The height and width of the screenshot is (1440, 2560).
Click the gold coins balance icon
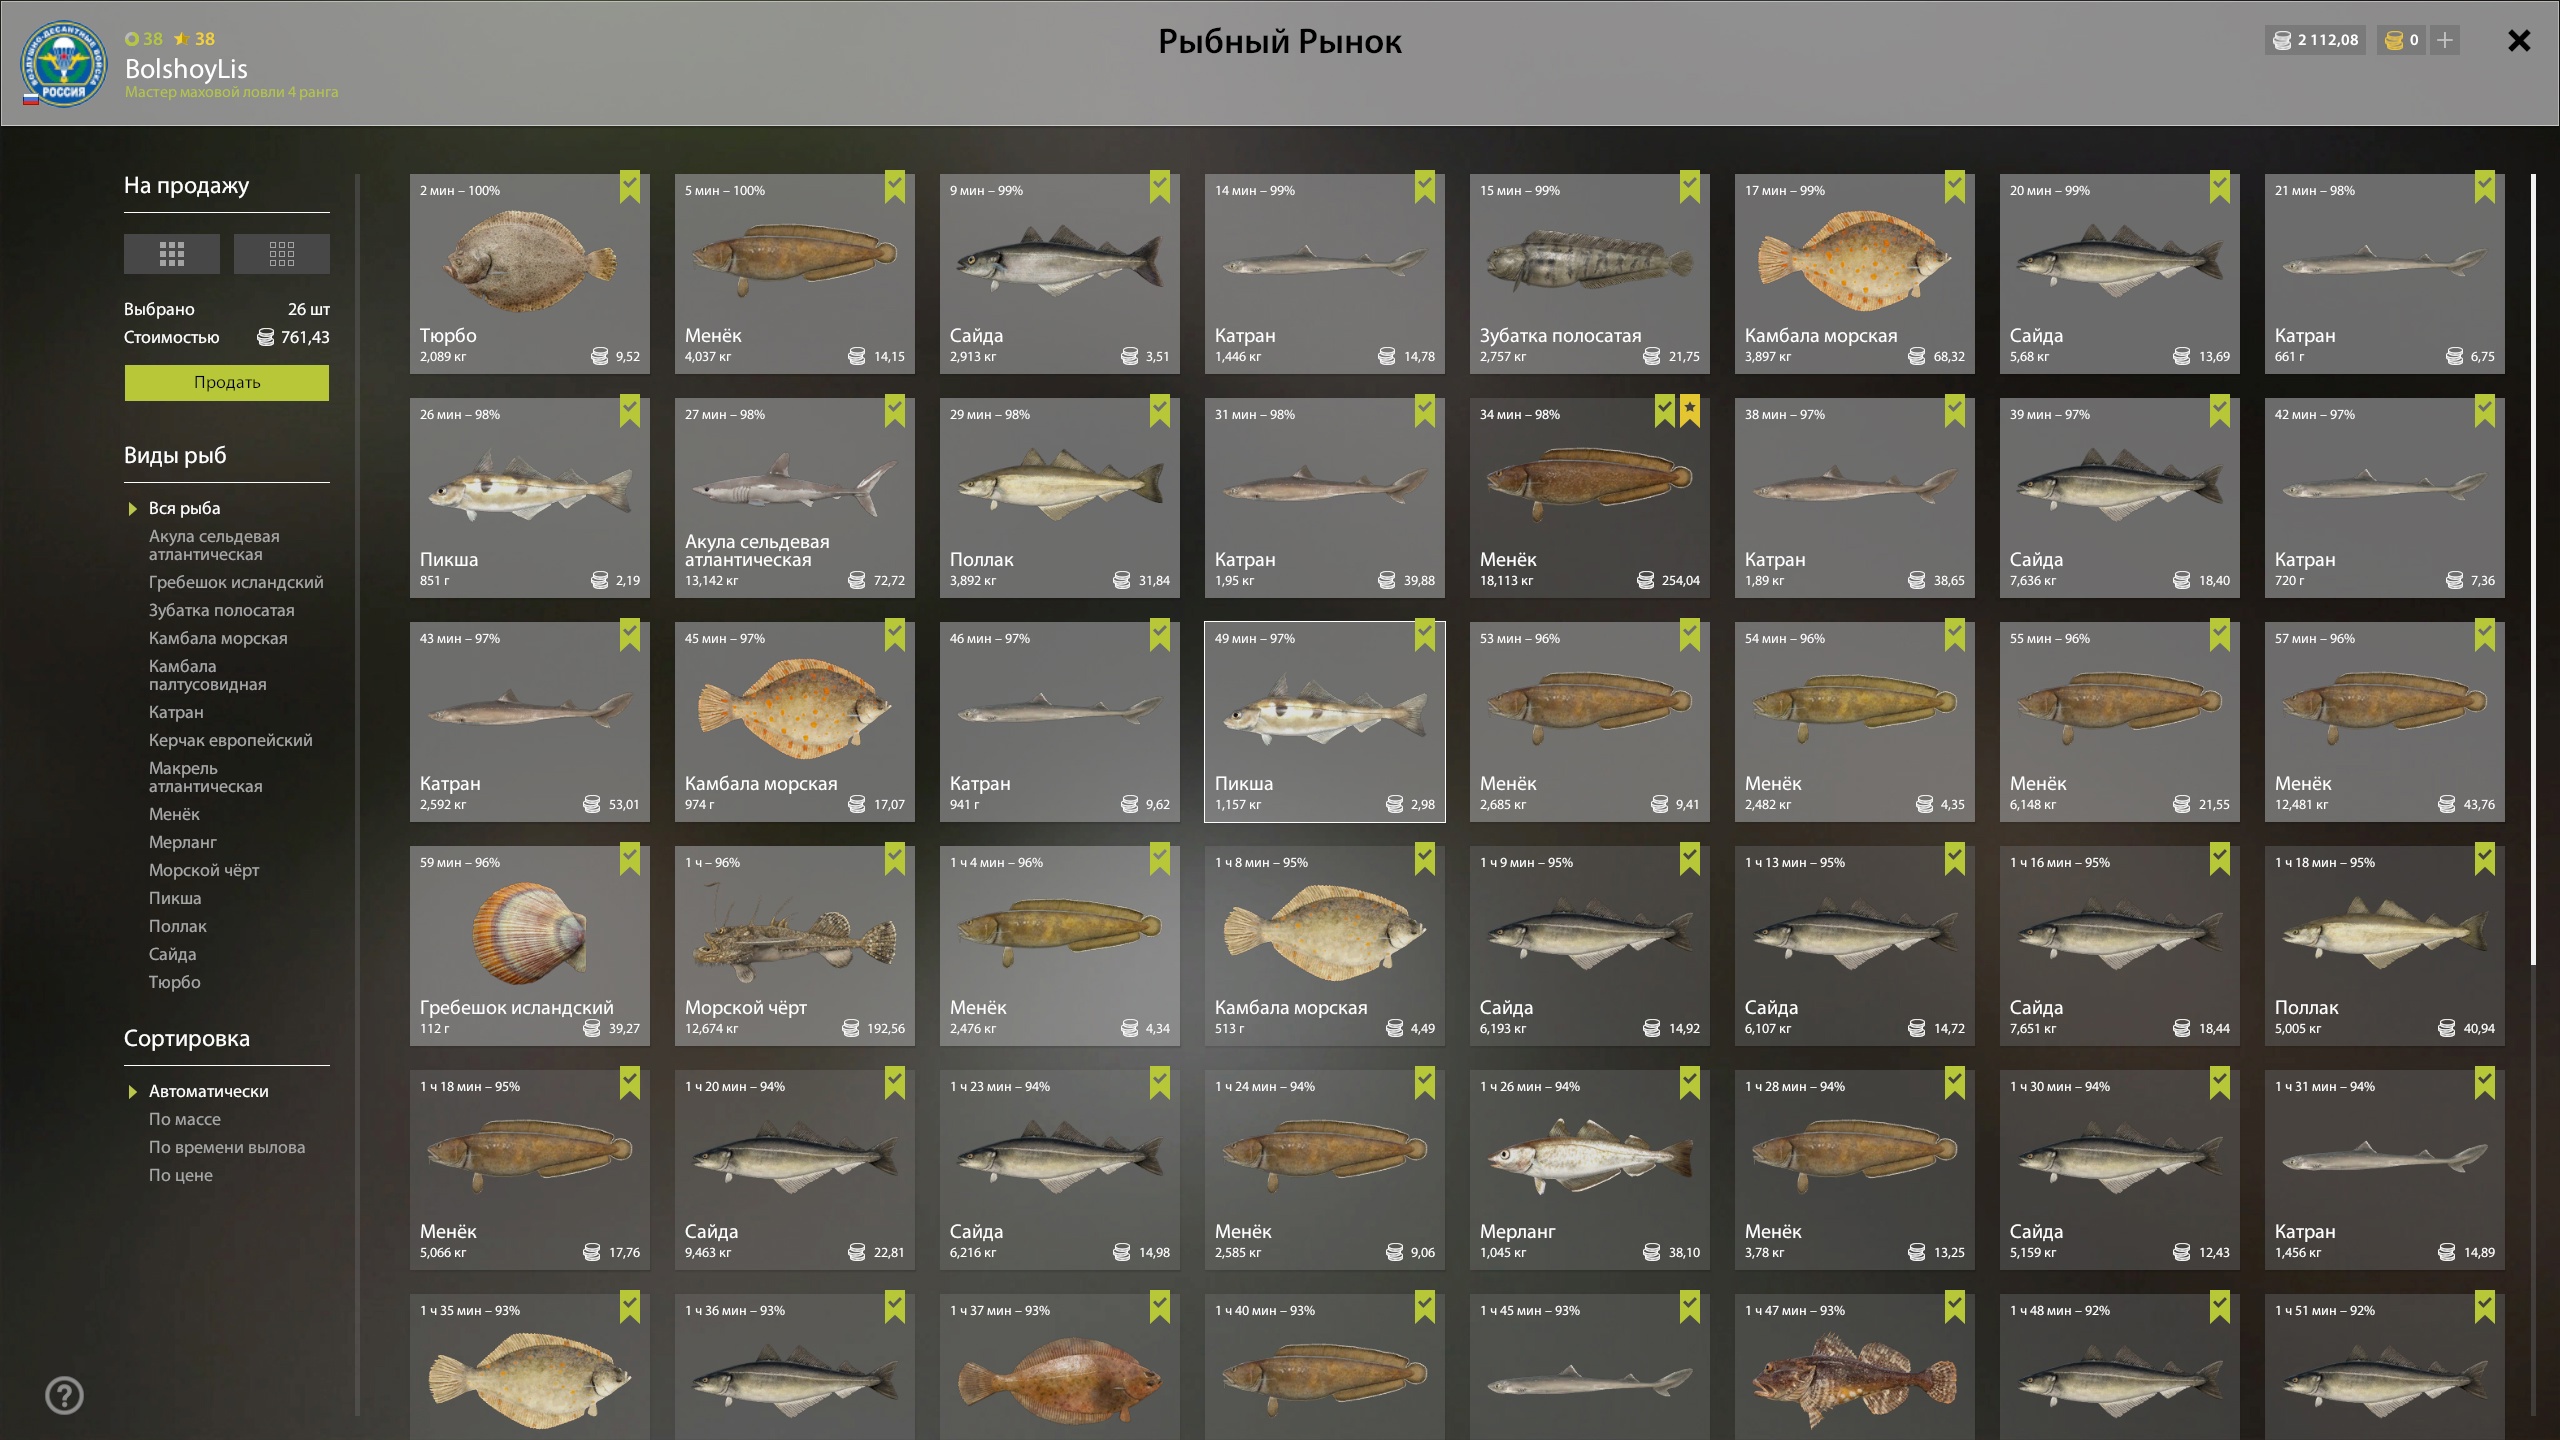click(2394, 40)
